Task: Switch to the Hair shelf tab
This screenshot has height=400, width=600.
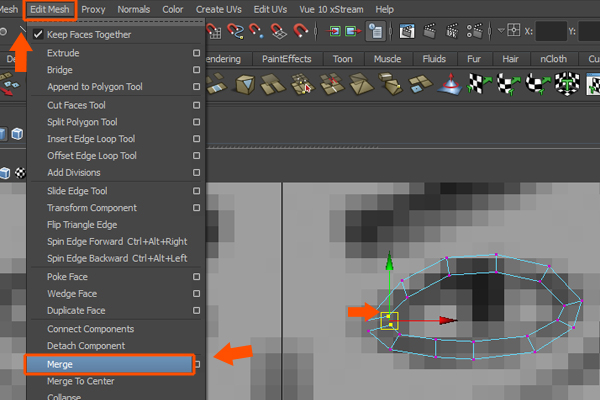Action: [x=510, y=59]
